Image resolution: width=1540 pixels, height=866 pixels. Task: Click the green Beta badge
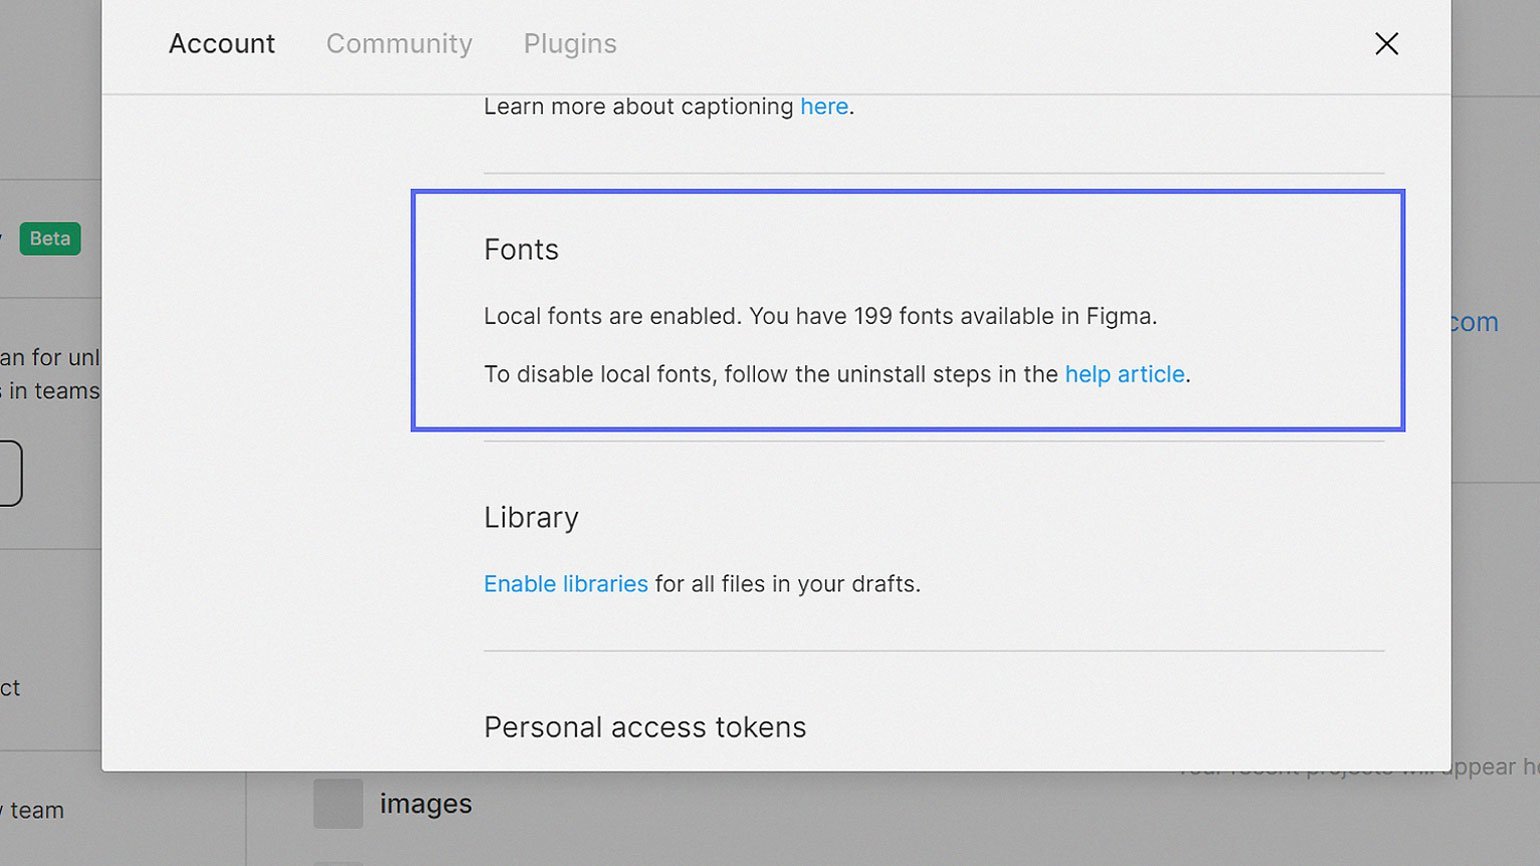click(x=50, y=239)
